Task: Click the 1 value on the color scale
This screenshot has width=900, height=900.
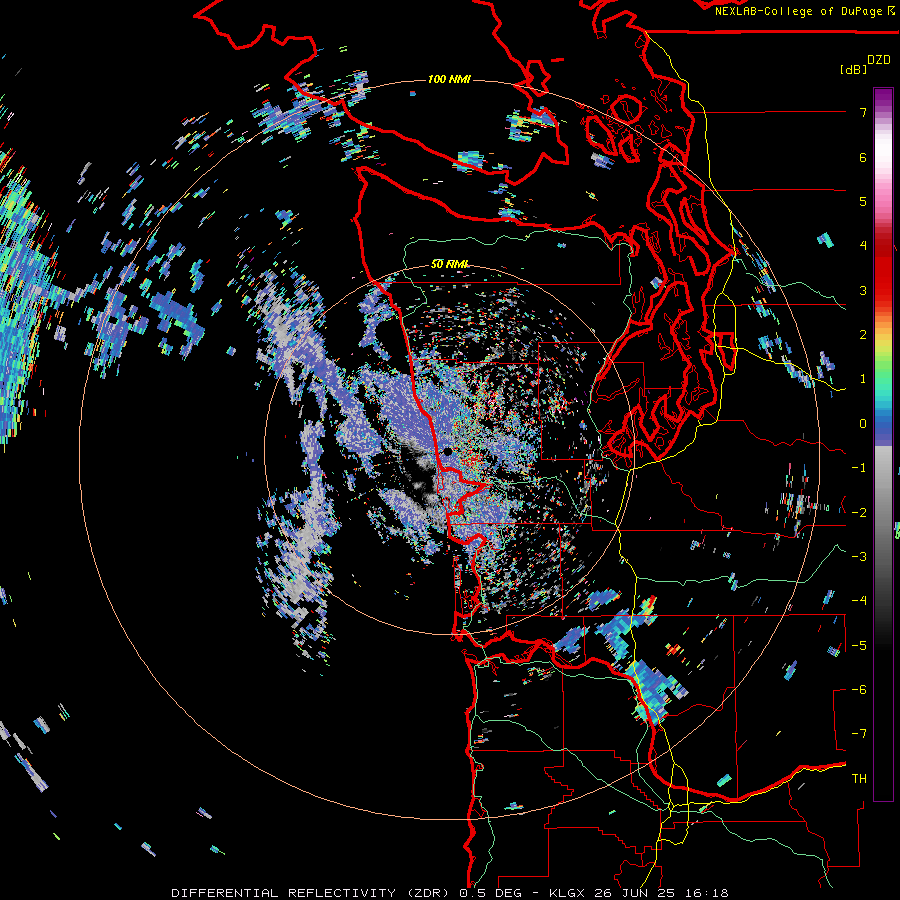Action: [x=863, y=379]
